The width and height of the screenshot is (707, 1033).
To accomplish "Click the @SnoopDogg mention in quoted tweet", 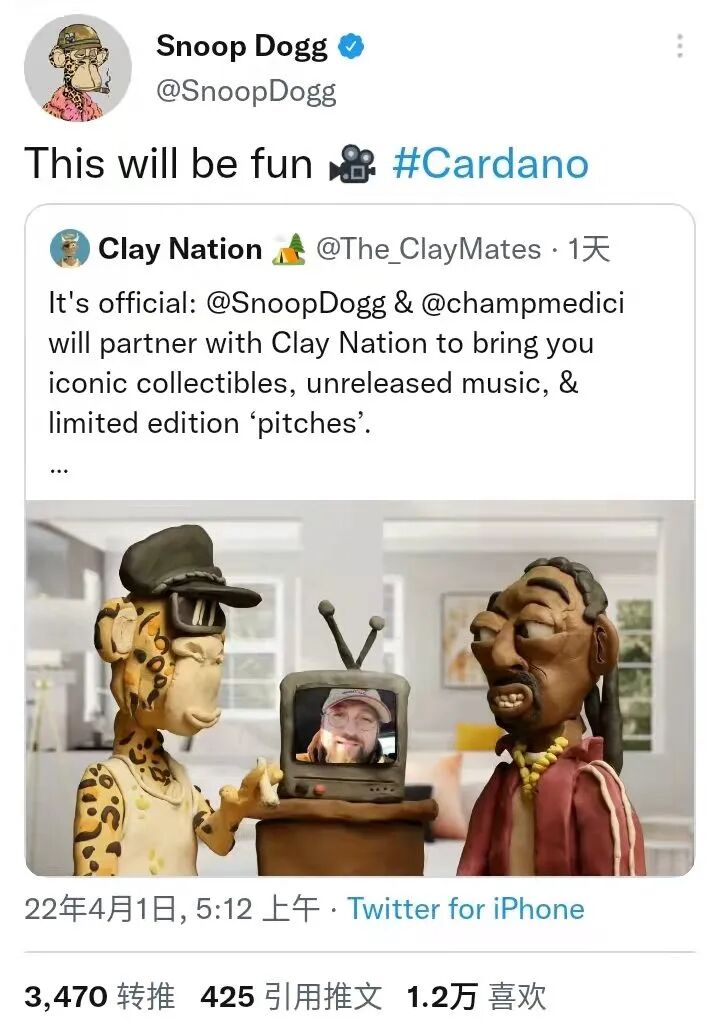I will (x=297, y=304).
